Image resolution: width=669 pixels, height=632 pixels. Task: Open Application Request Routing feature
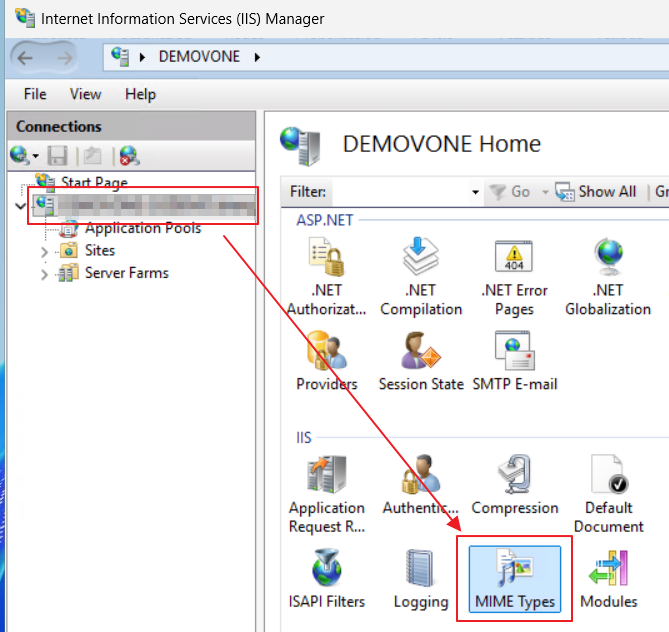point(326,494)
